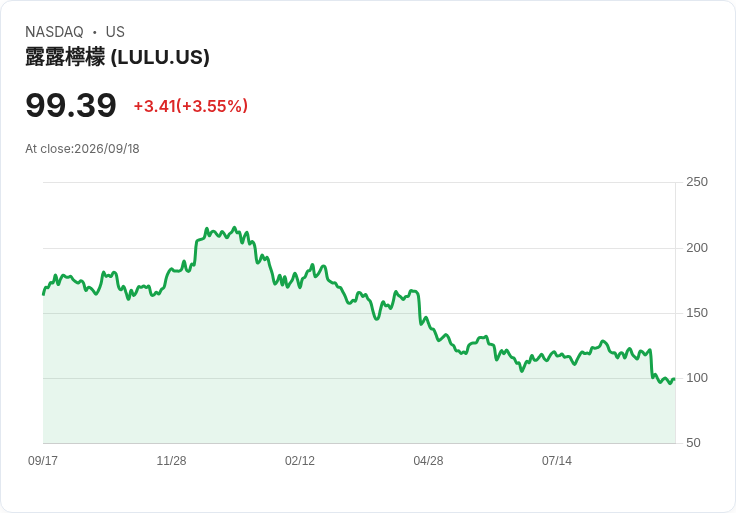Click the 100 price axis label
Screen dimensions: 736x513
[697, 378]
